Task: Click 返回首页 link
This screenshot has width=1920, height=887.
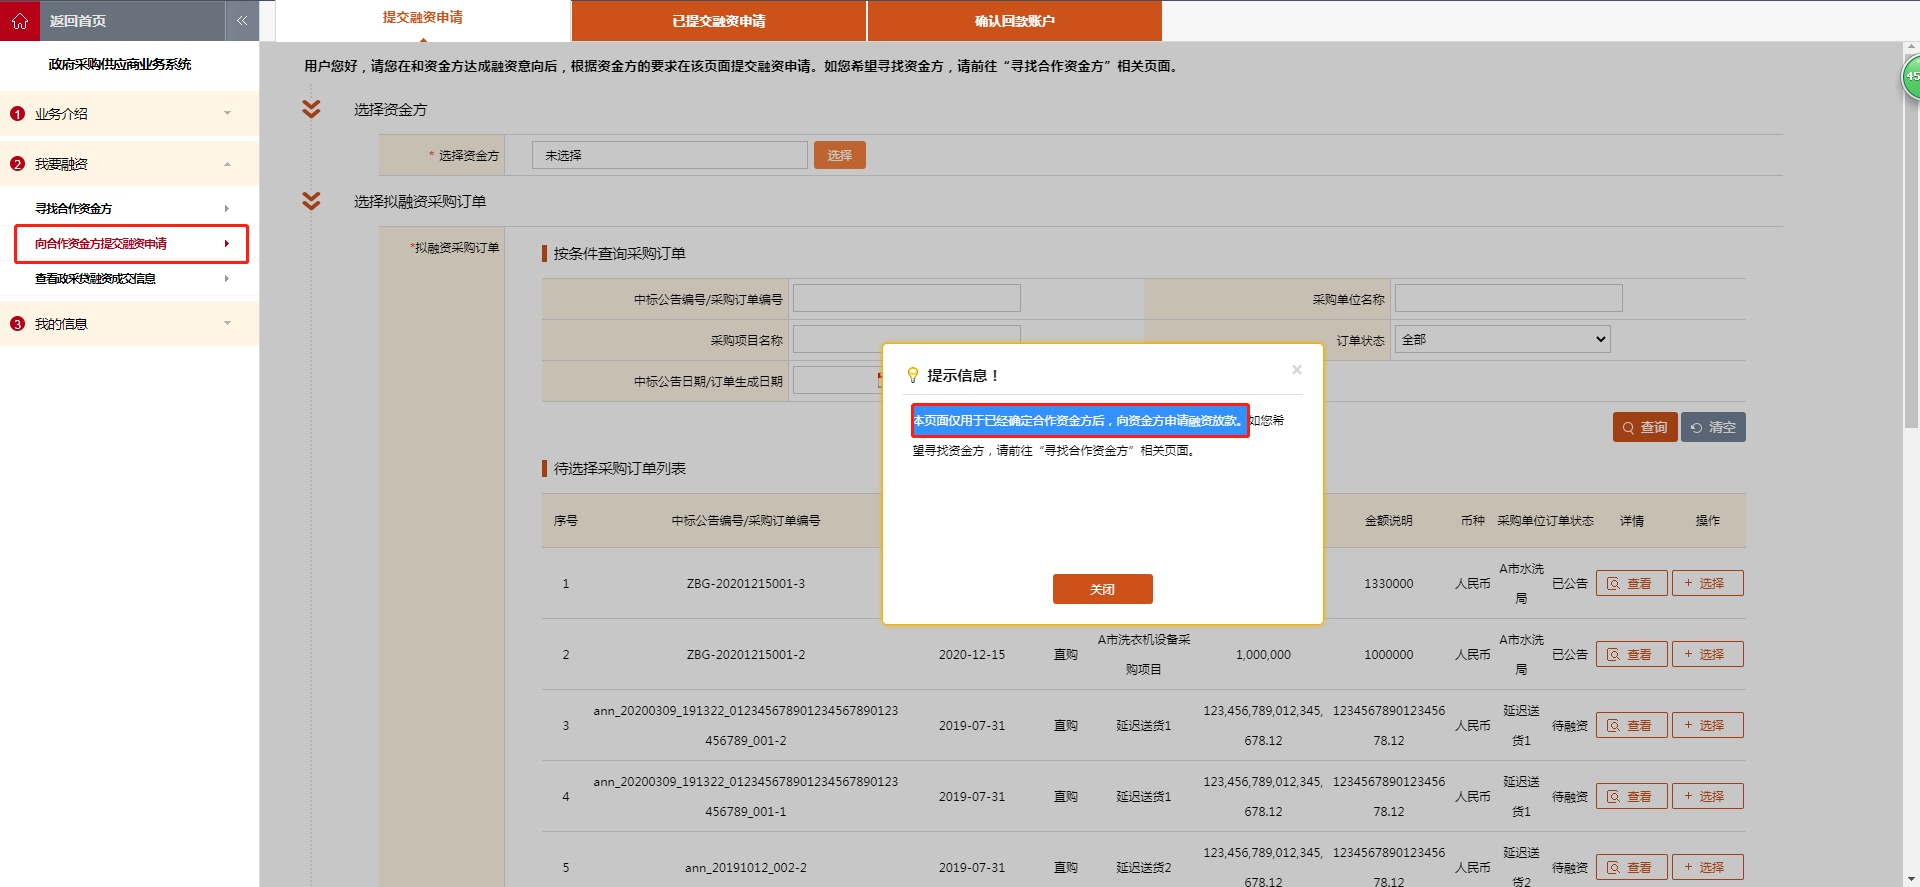Action: pyautogui.click(x=78, y=21)
